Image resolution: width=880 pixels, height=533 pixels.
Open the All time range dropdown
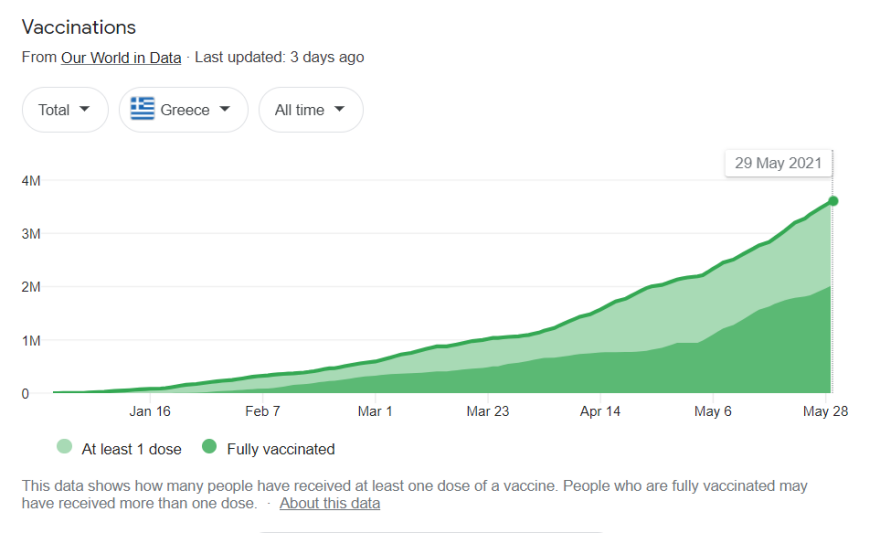tap(310, 110)
